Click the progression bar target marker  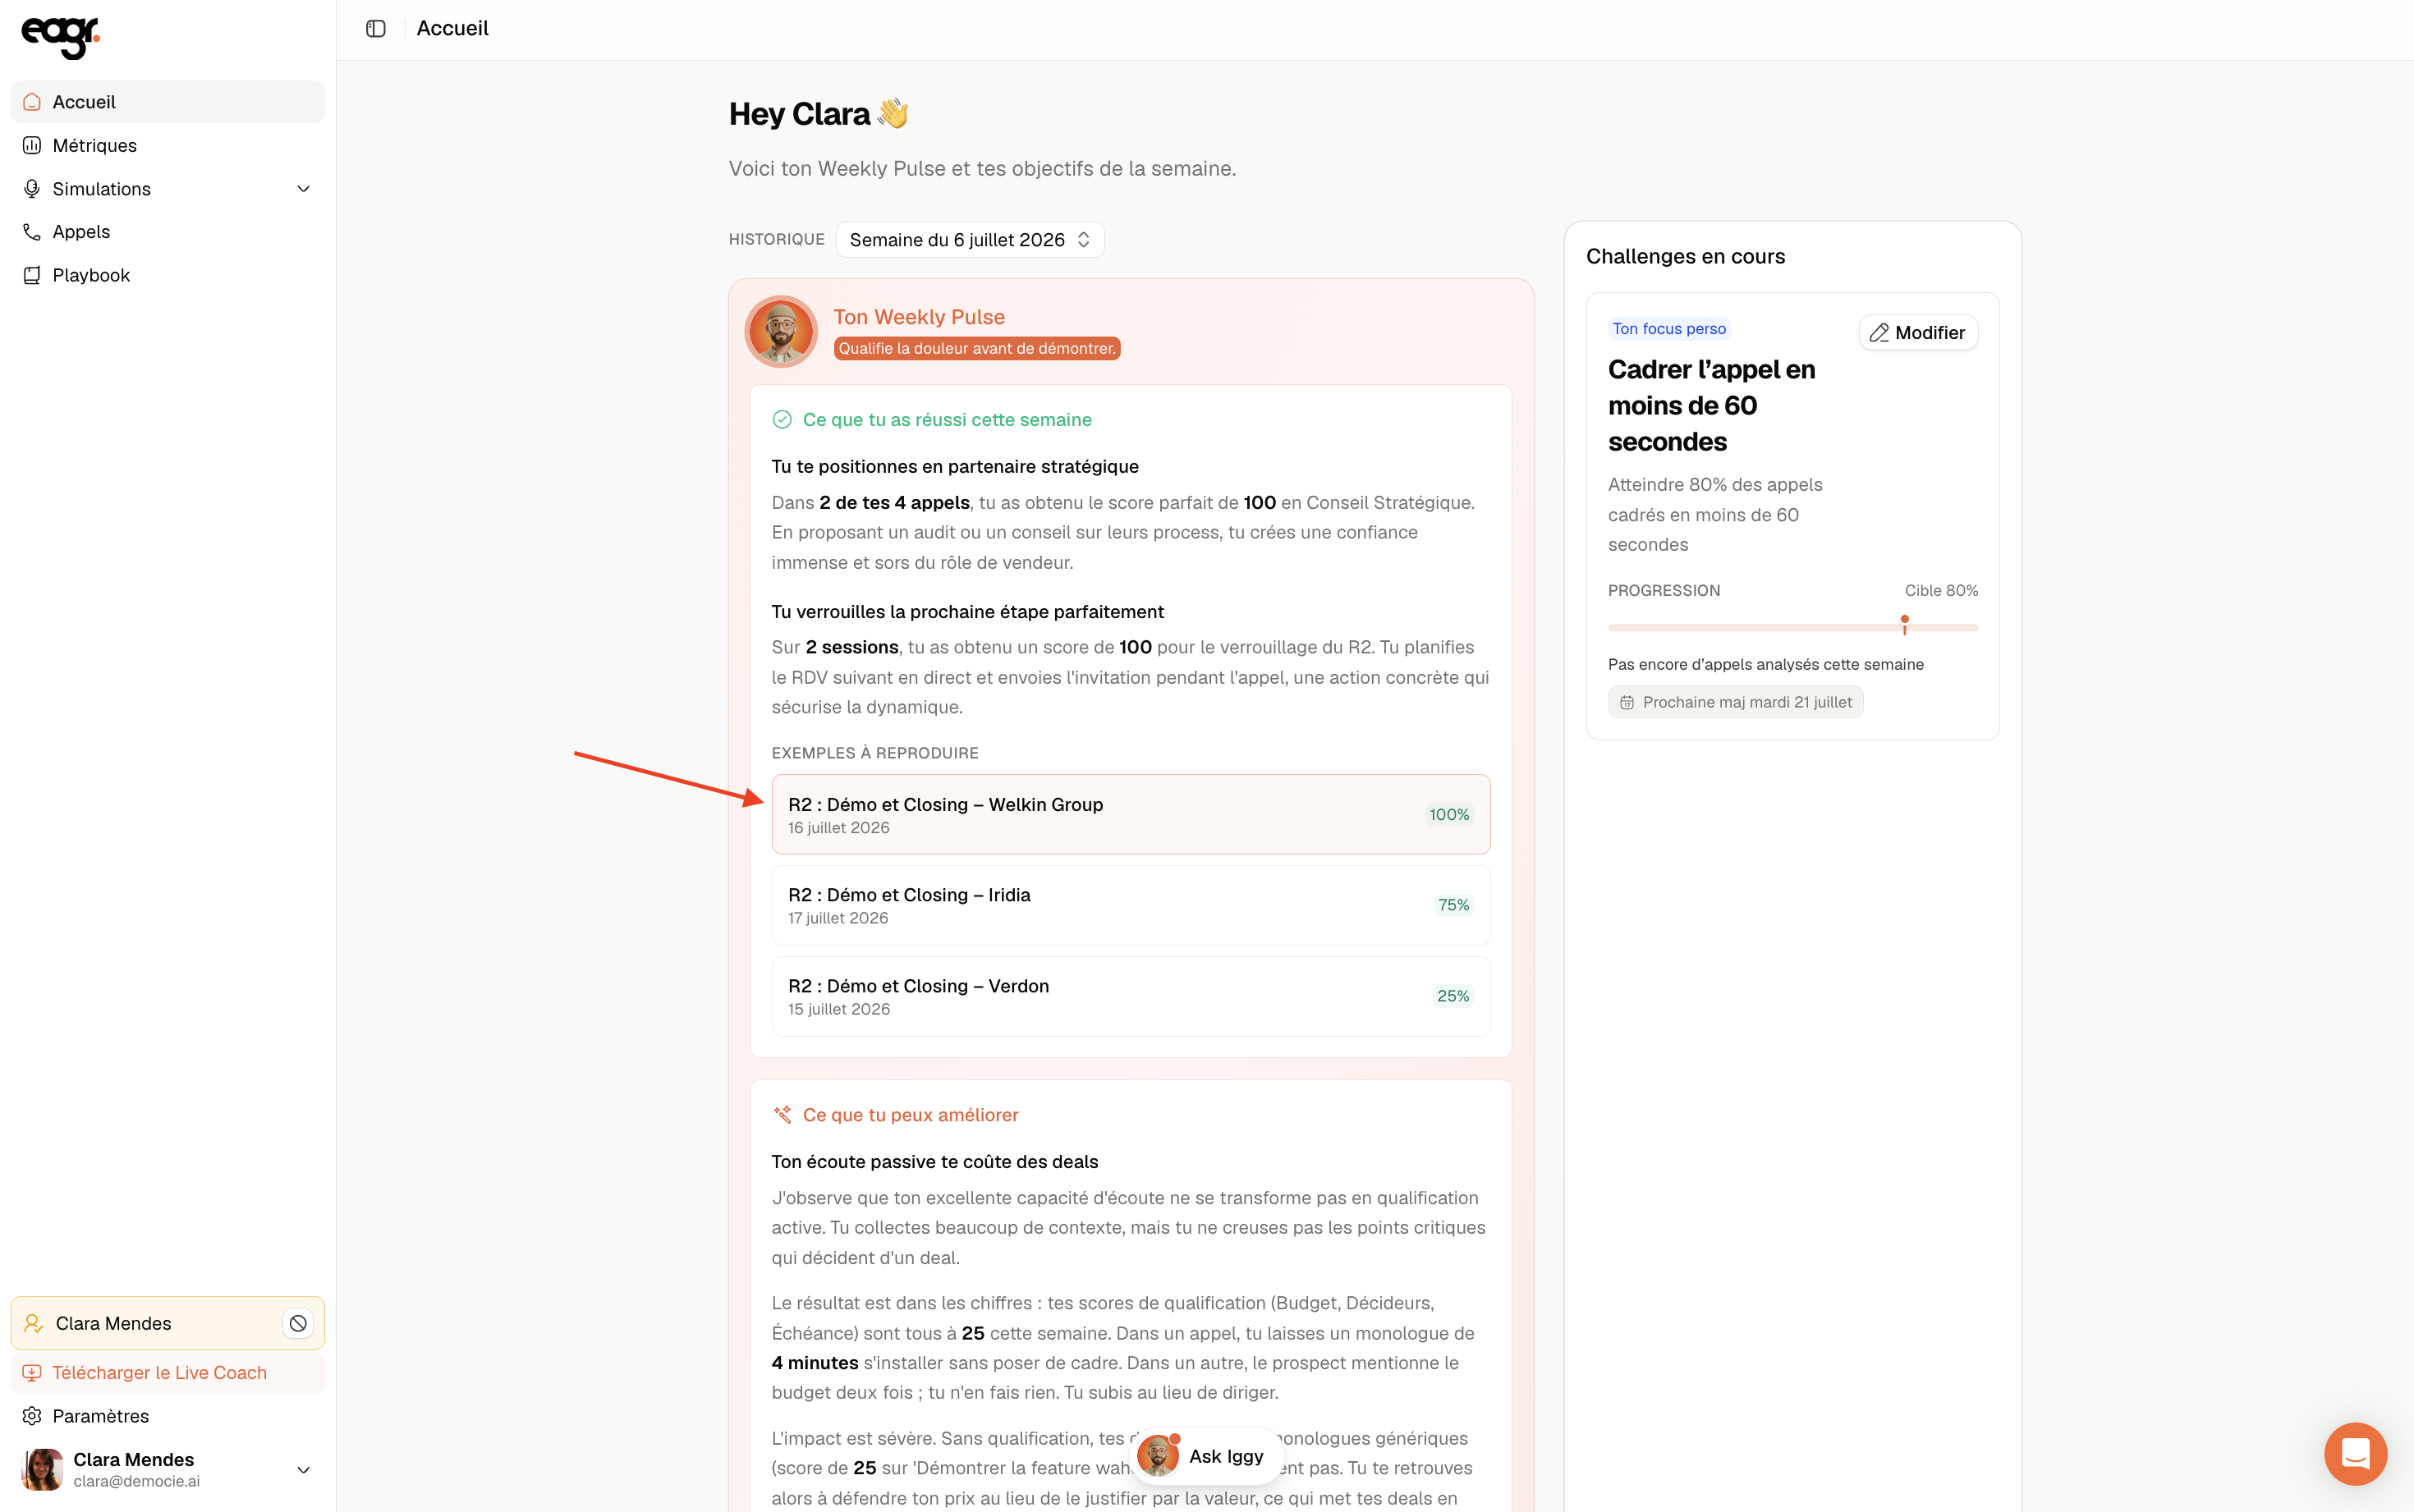coord(1905,624)
